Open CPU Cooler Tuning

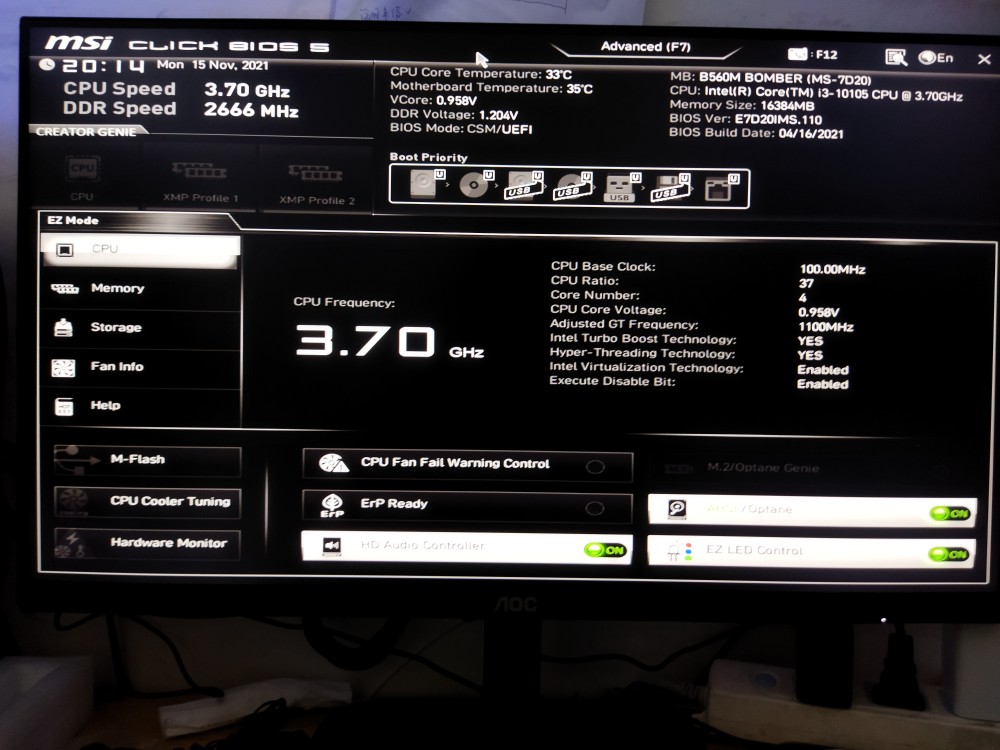[147, 502]
